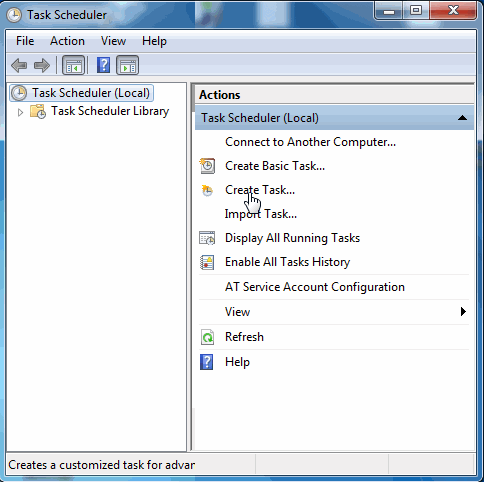Open the Help menu in menu bar
Viewport: 484px width, 482px height.
(154, 41)
